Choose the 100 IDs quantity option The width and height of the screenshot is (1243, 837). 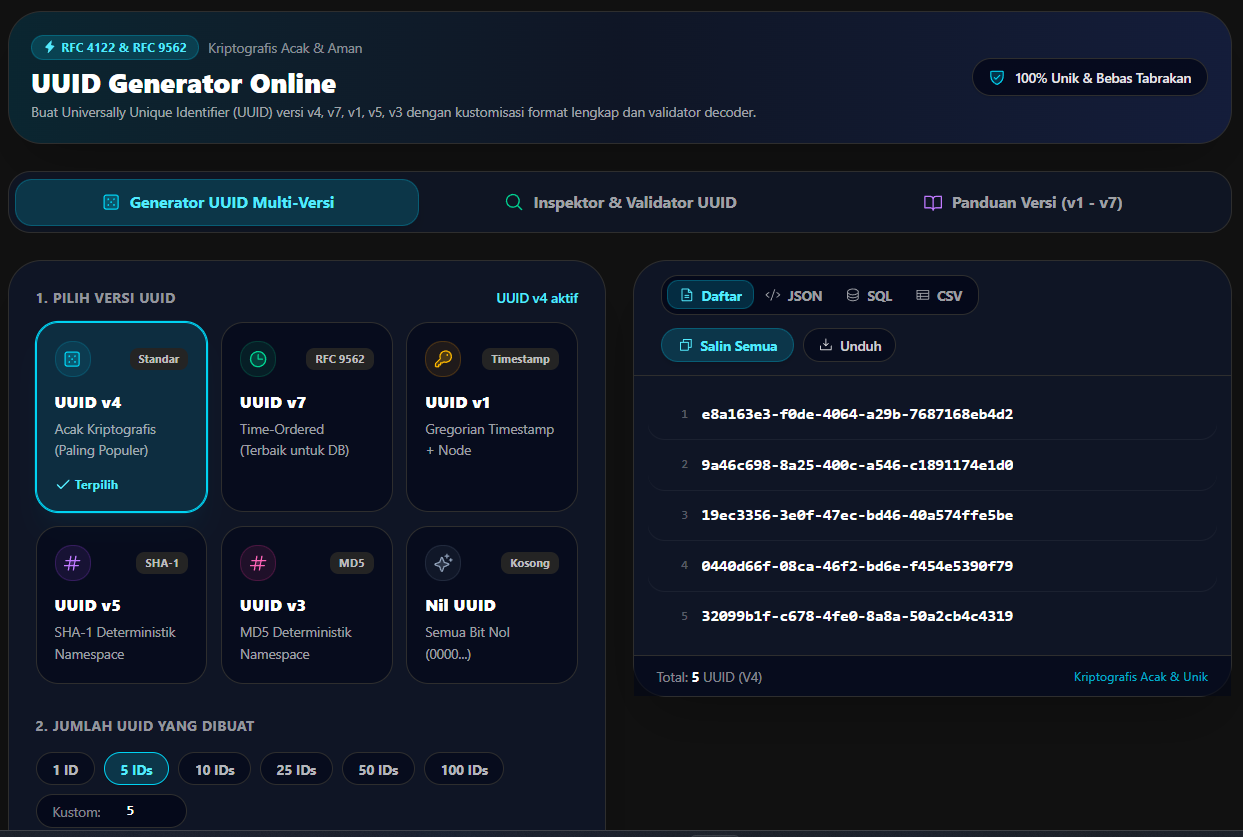(465, 769)
